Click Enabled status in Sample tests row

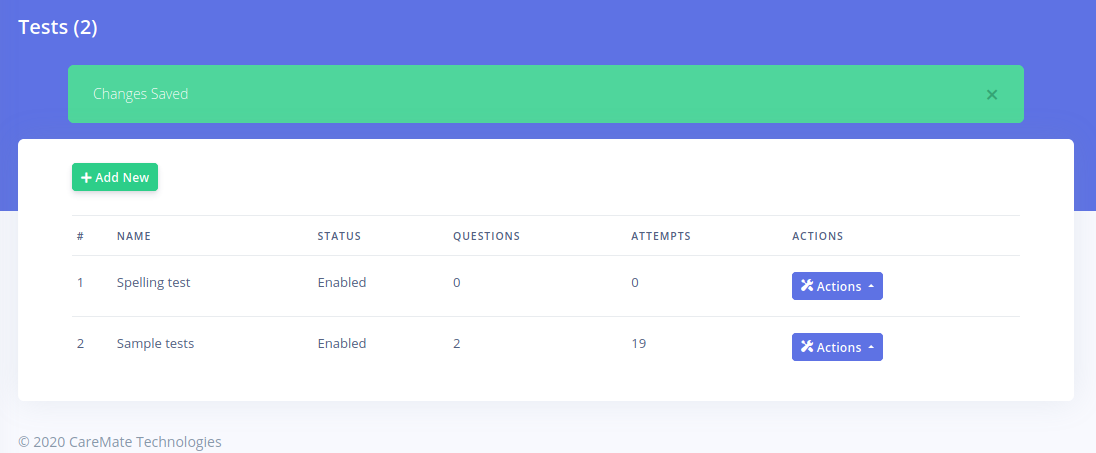coord(342,344)
